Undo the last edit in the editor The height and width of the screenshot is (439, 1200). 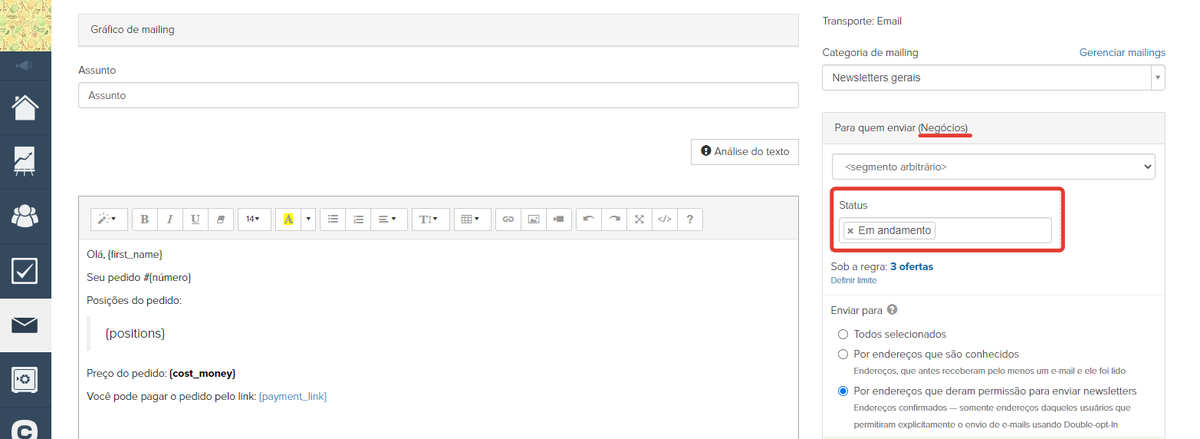click(589, 218)
